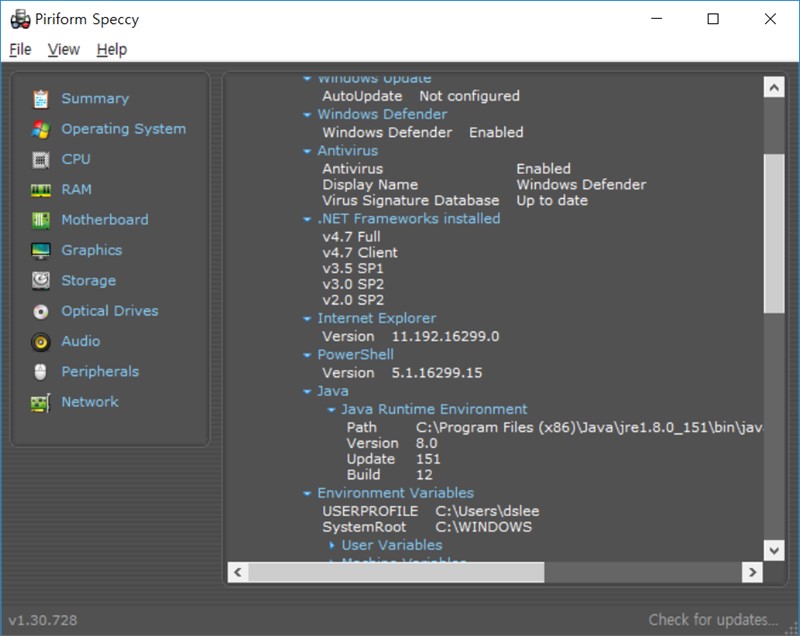This screenshot has height=636, width=800.
Task: Open the Graphics section
Action: [x=91, y=250]
